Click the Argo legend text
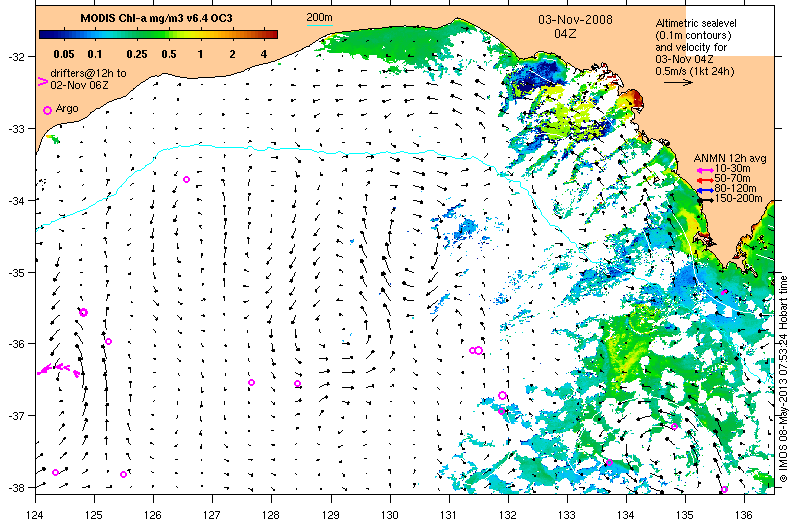 (x=67, y=109)
